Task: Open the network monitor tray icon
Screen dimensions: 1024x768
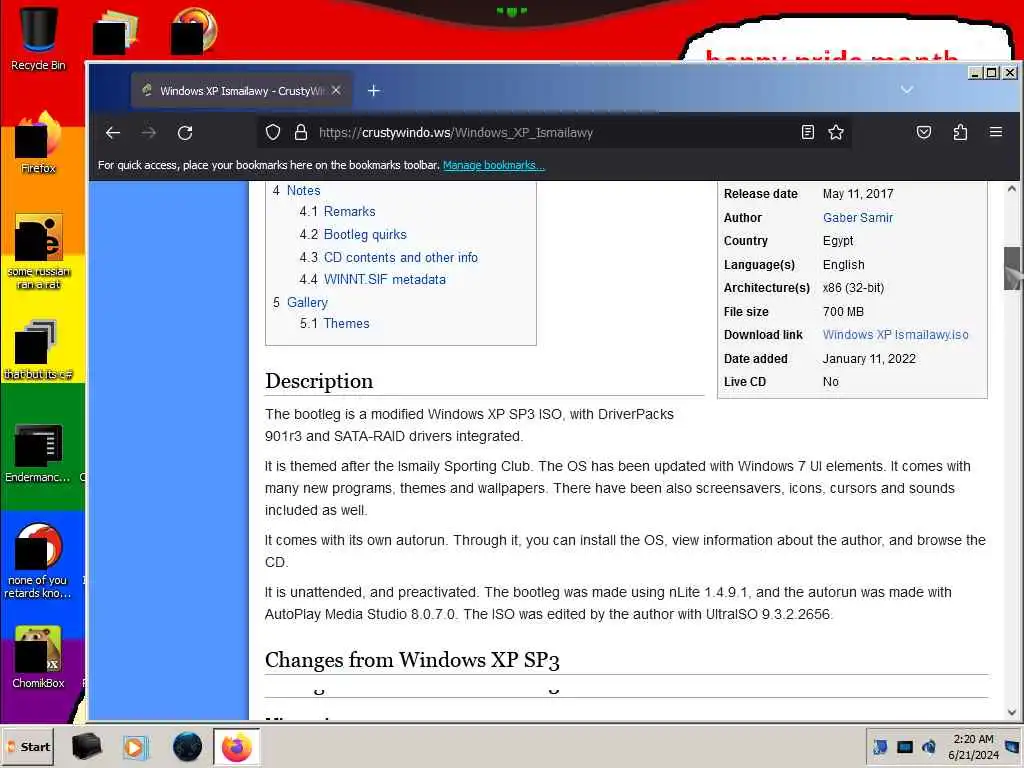Action: [x=904, y=746]
